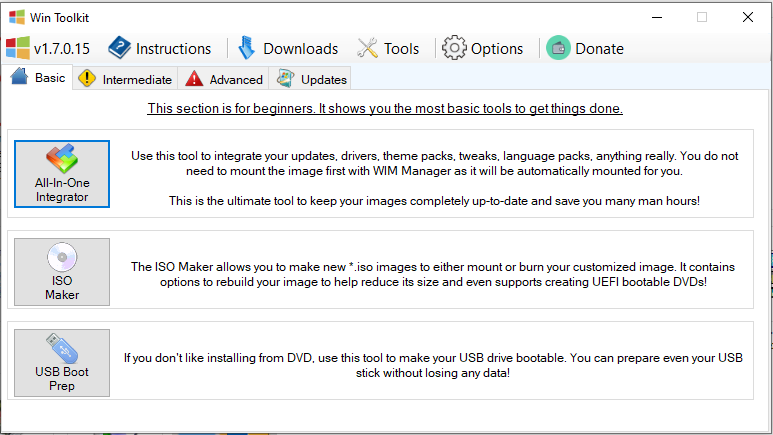Click the v1.7.0.15 version label

point(62,49)
